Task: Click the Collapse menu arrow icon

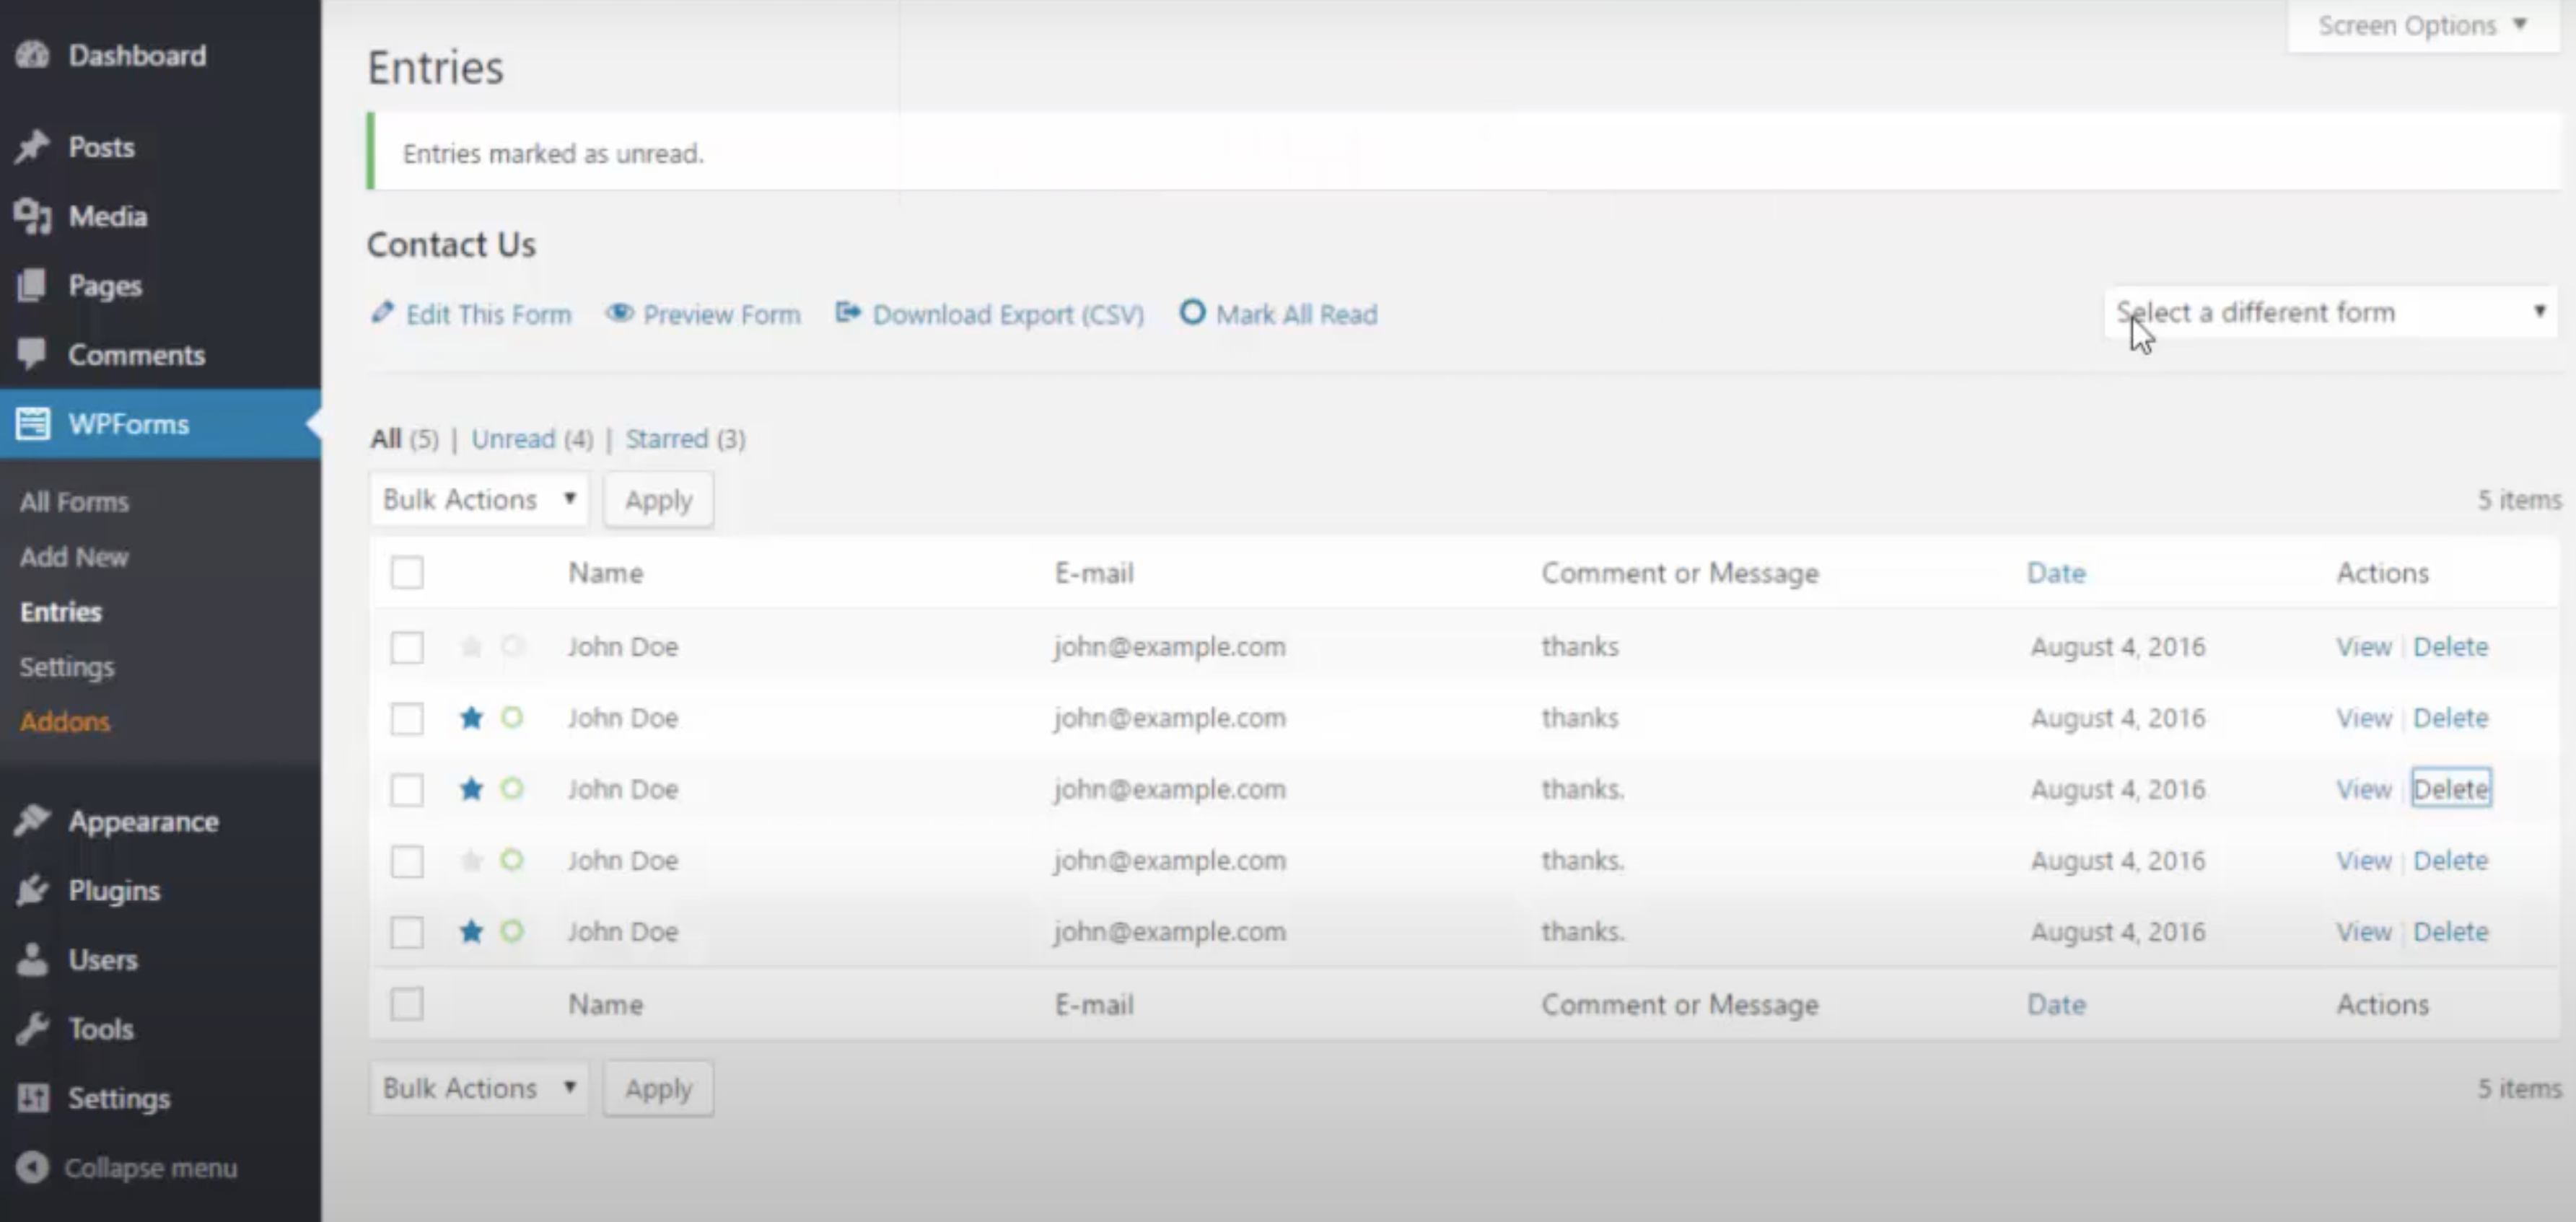Action: (x=32, y=1167)
